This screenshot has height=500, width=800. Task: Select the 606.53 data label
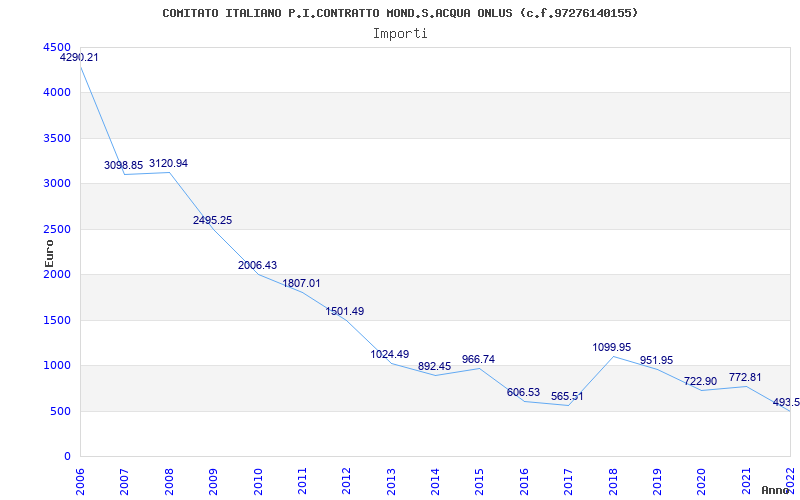523,392
